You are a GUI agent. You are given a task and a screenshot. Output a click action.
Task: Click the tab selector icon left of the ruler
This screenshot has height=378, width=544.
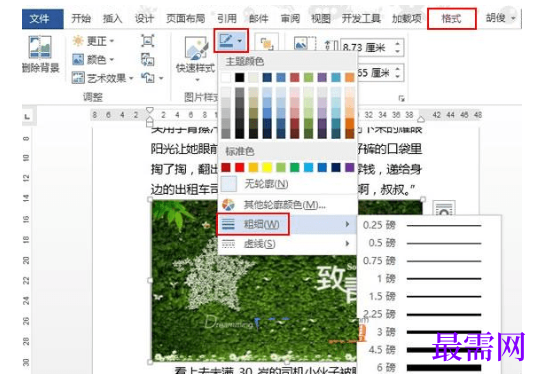27,117
